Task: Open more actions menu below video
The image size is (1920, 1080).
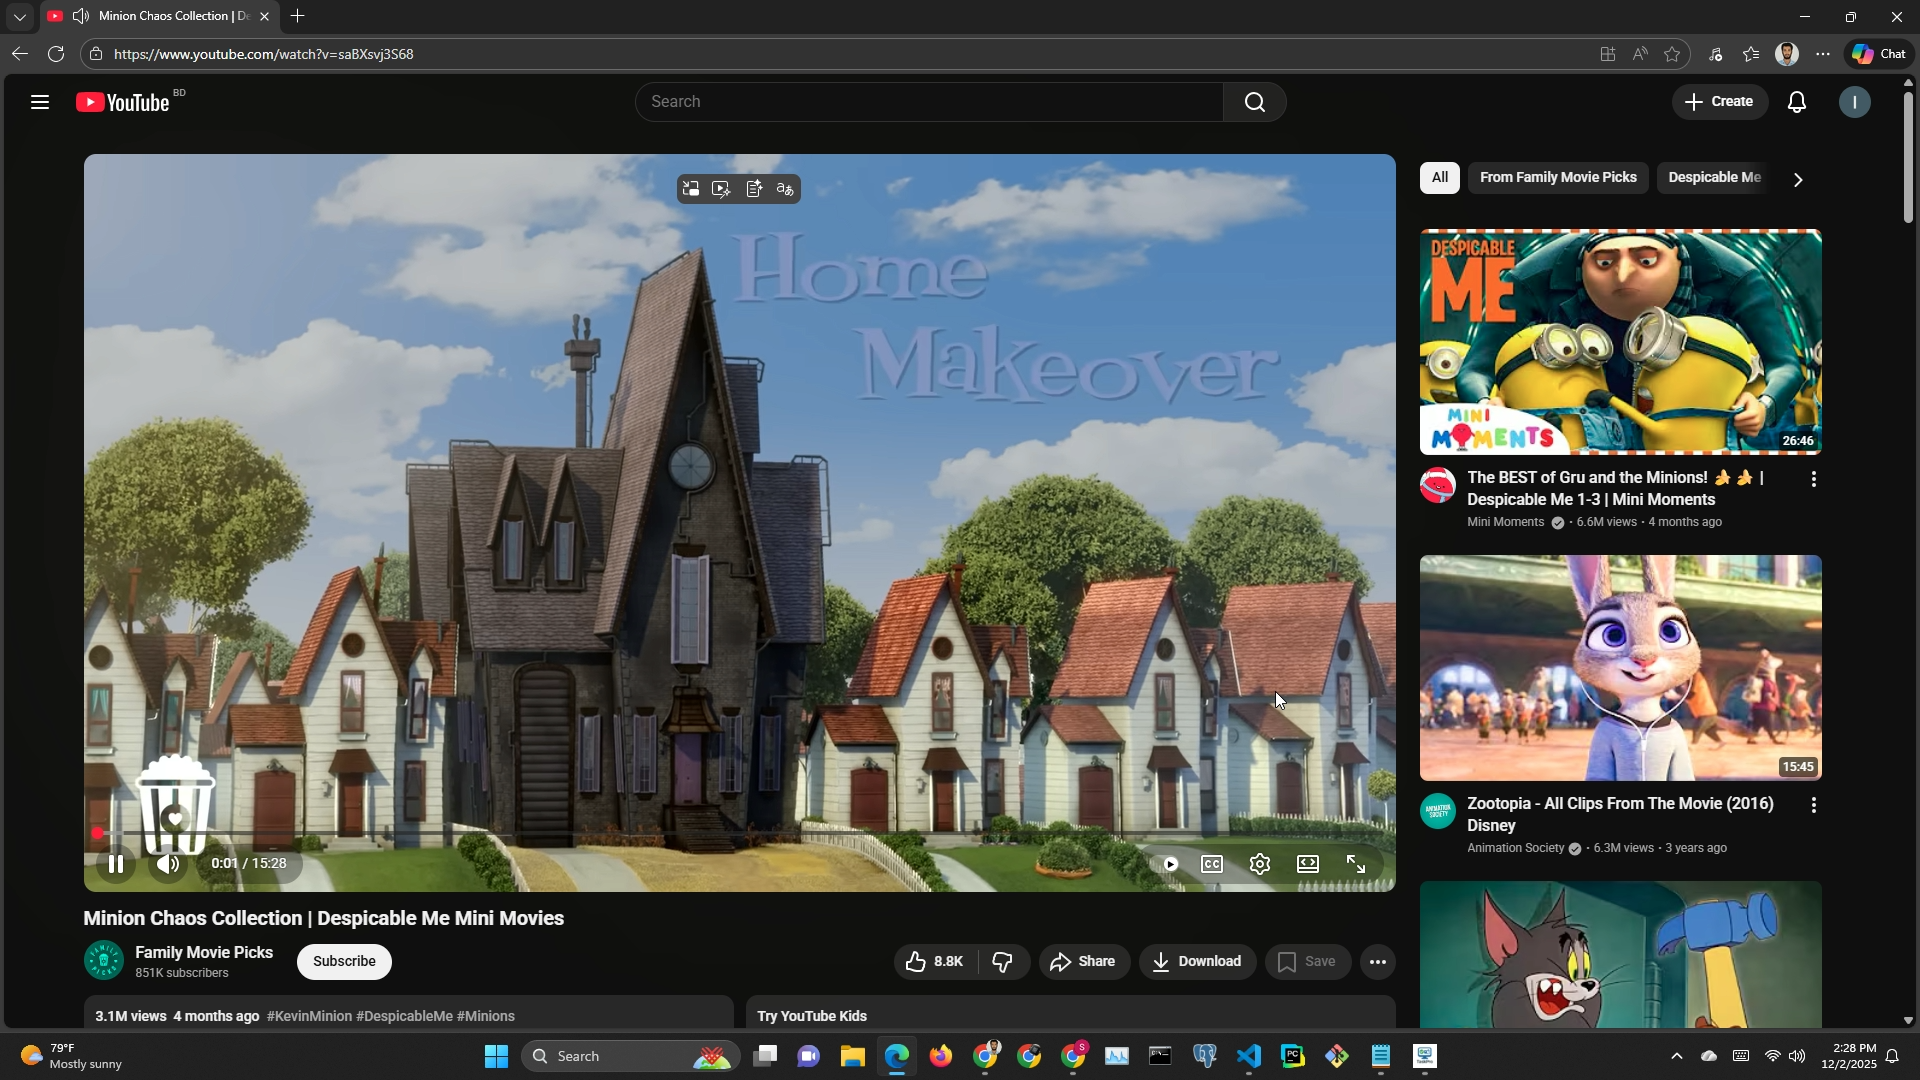Action: click(1377, 962)
